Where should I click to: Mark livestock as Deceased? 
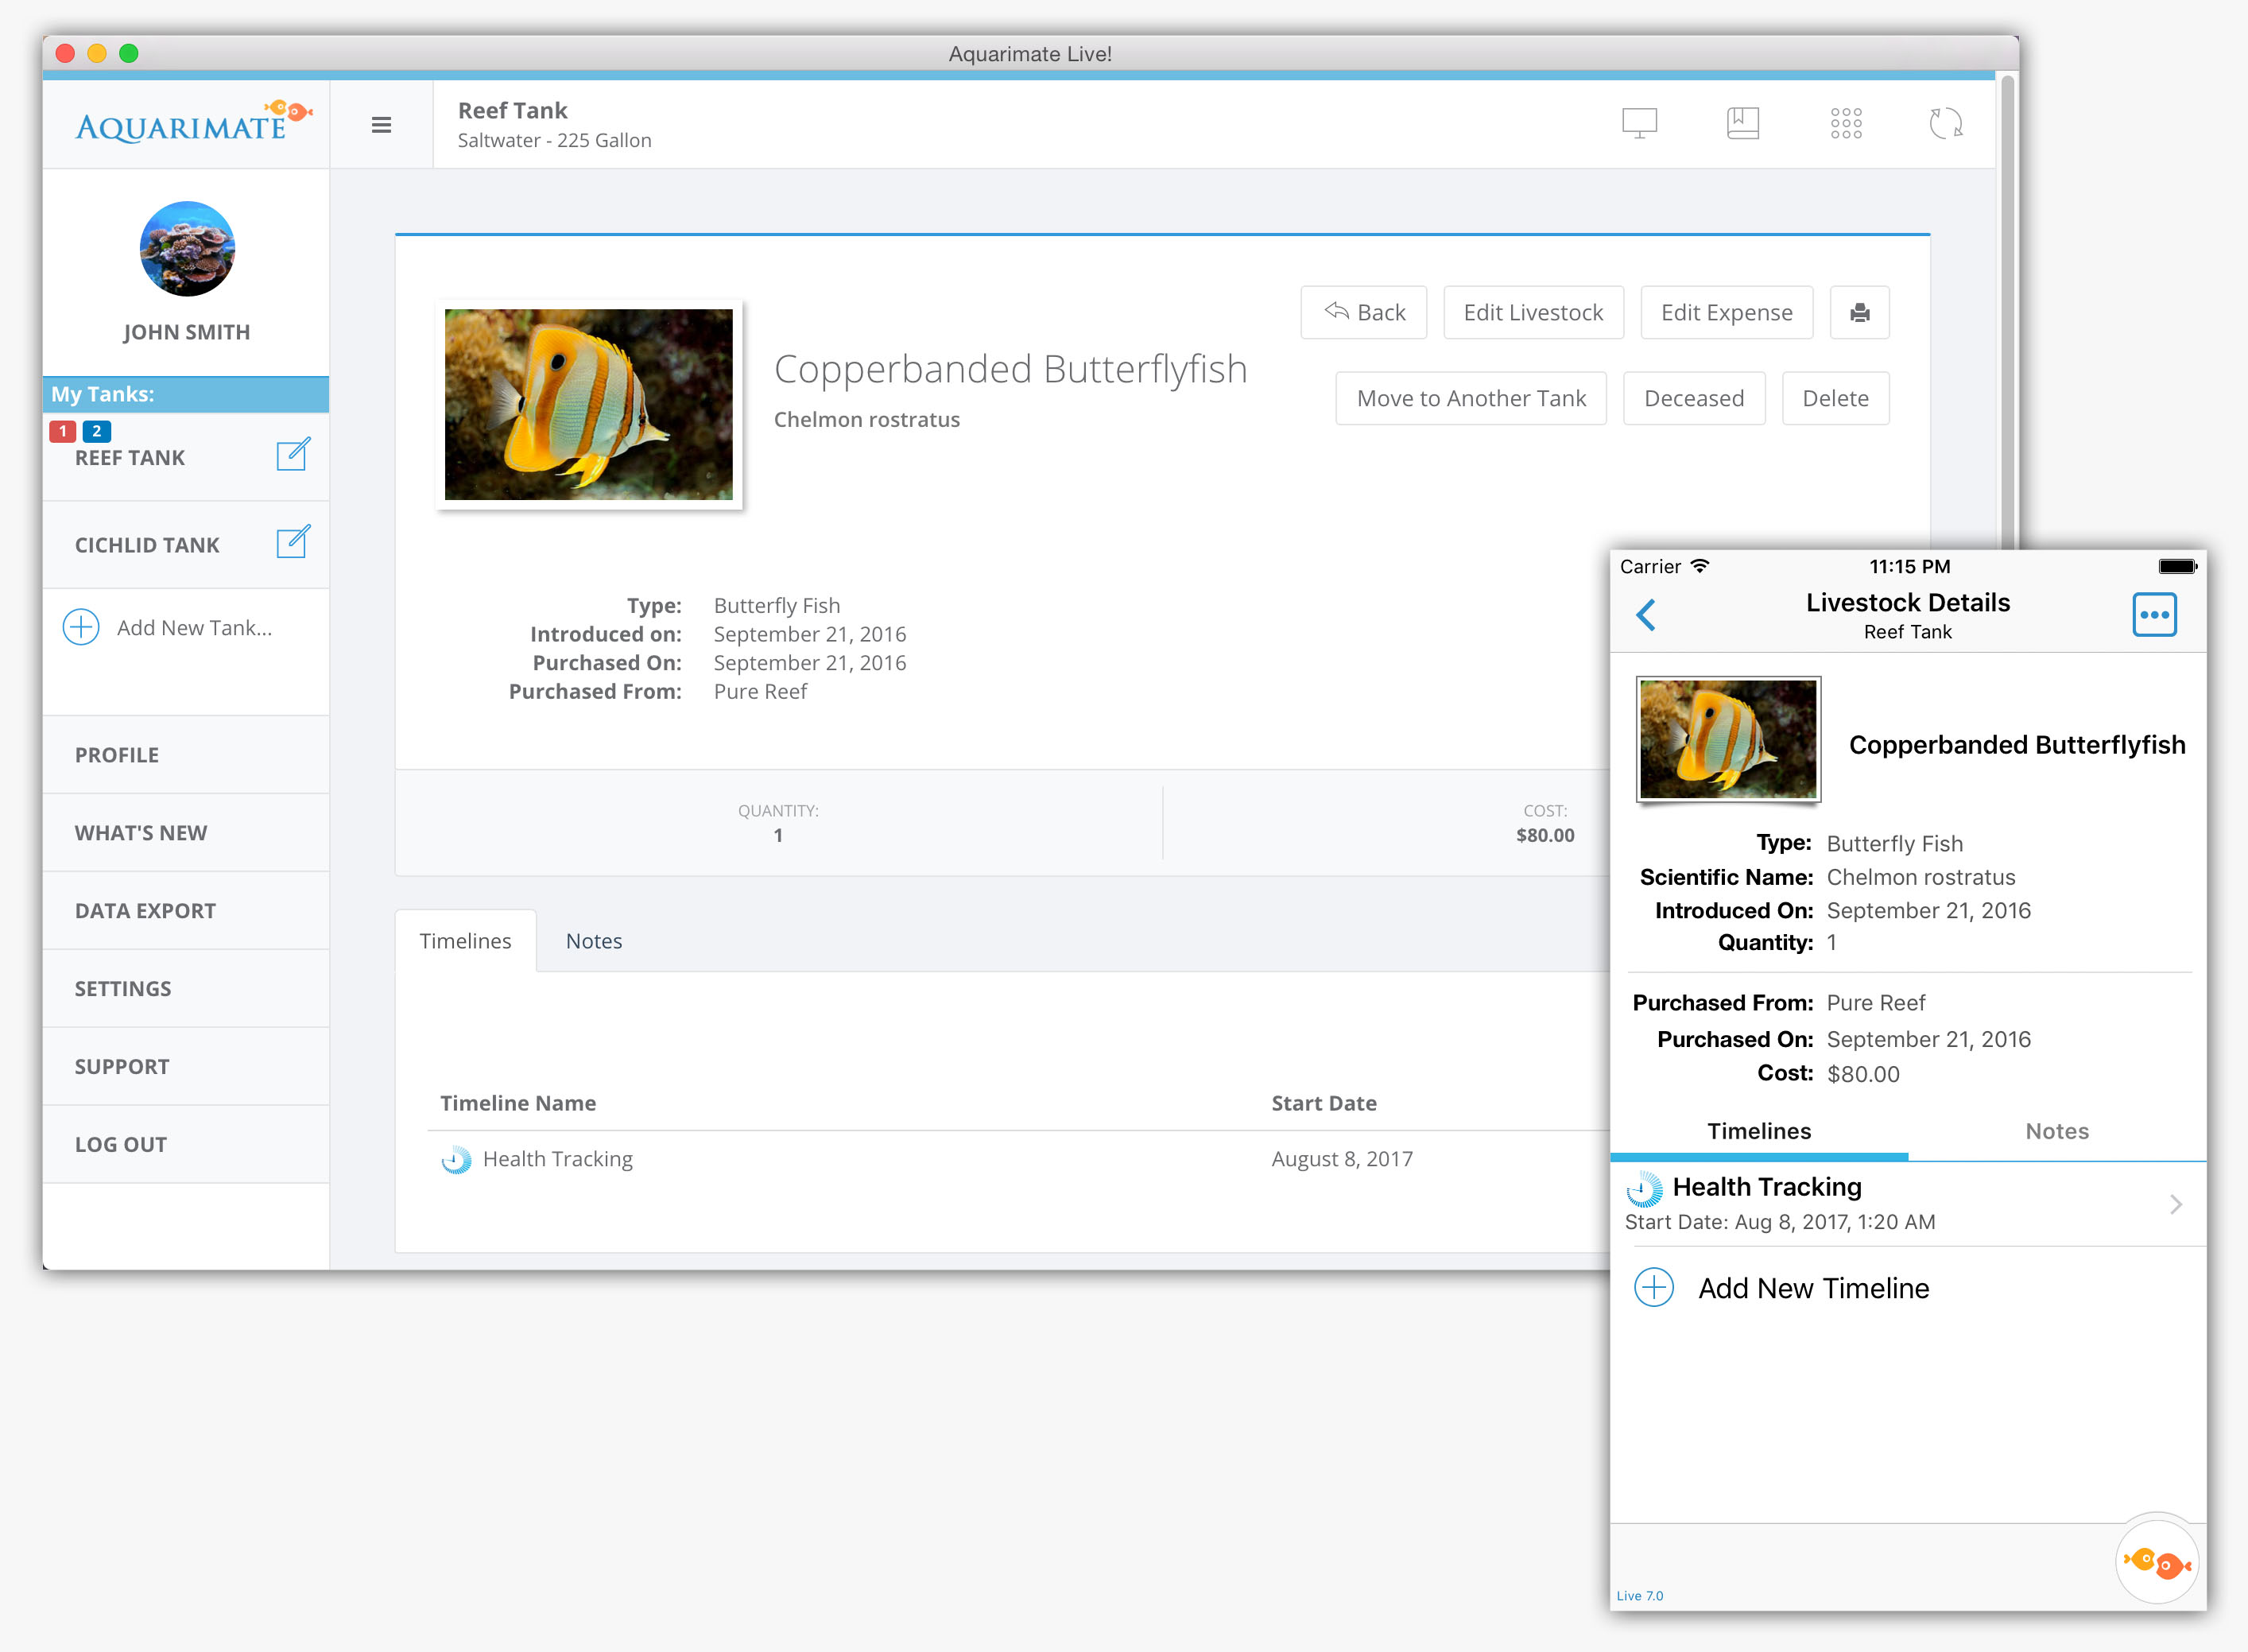(x=1694, y=399)
